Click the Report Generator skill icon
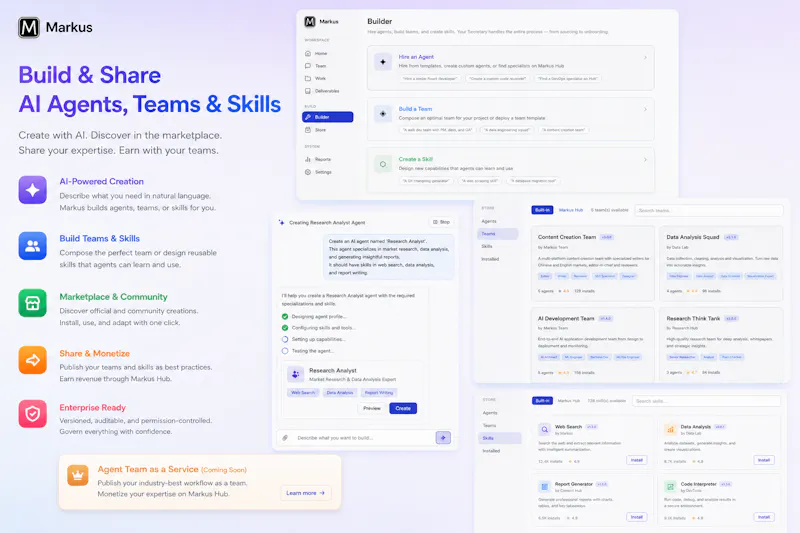 (544, 487)
